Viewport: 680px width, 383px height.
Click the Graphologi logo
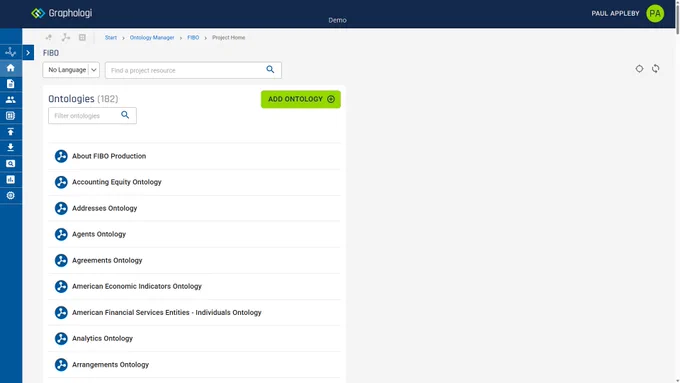(62, 13)
